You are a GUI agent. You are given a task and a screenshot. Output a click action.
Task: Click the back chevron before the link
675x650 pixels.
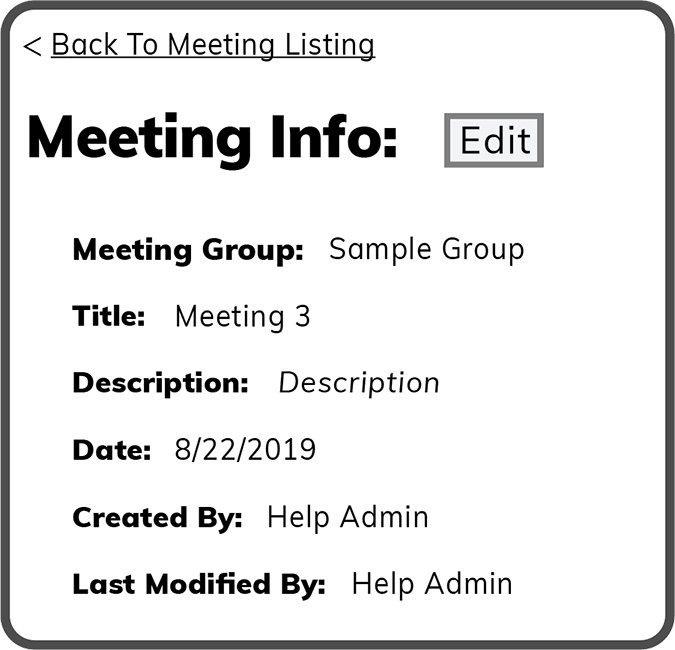32,46
